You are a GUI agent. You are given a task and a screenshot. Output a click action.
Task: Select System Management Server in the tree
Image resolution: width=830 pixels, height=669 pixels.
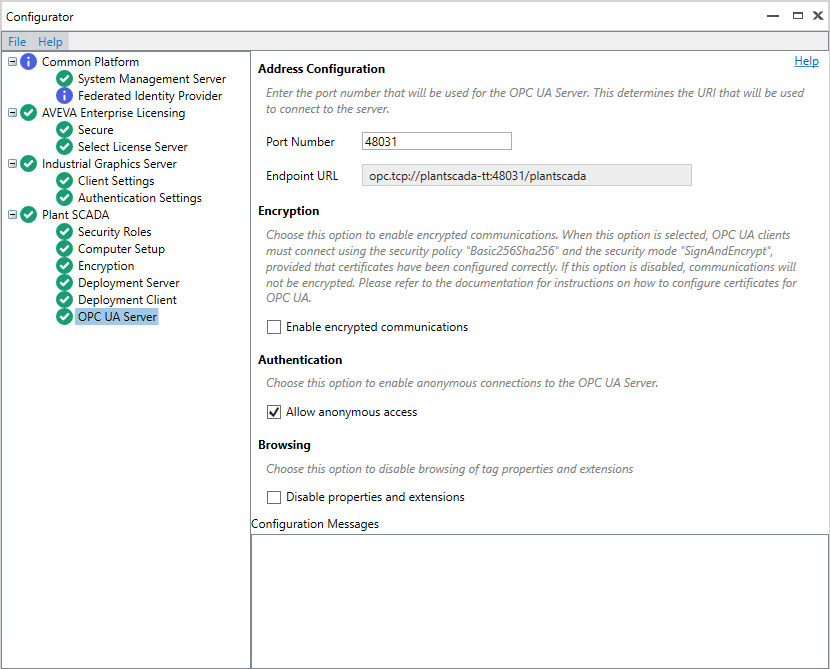tap(152, 79)
